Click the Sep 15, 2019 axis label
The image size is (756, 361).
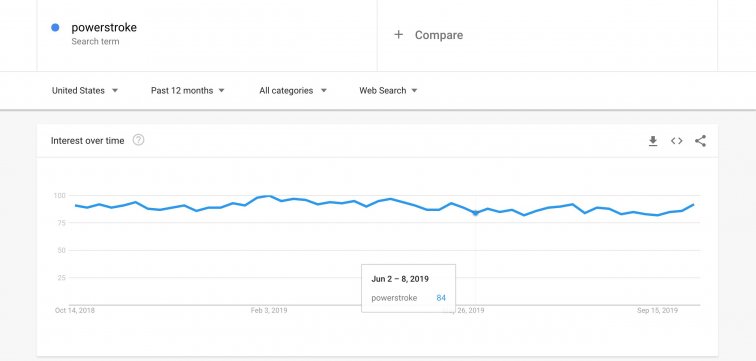coord(657,310)
